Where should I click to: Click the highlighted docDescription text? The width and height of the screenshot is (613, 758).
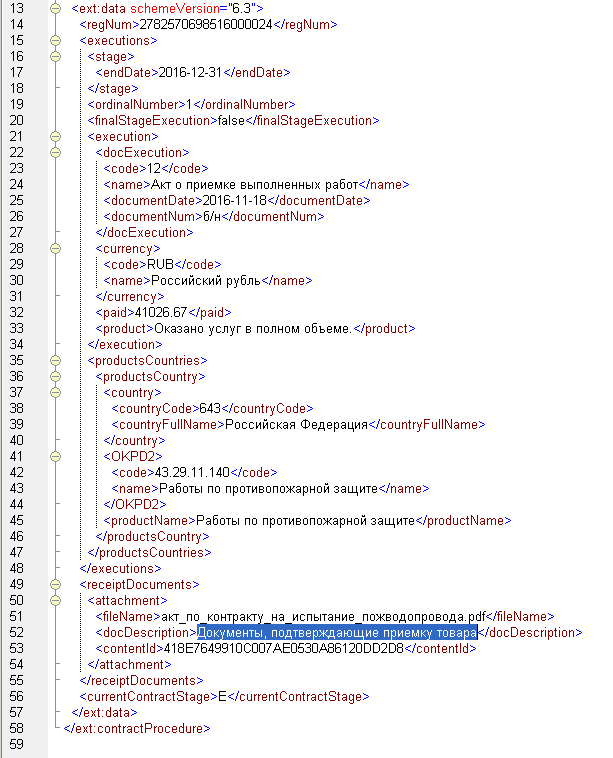(x=337, y=633)
